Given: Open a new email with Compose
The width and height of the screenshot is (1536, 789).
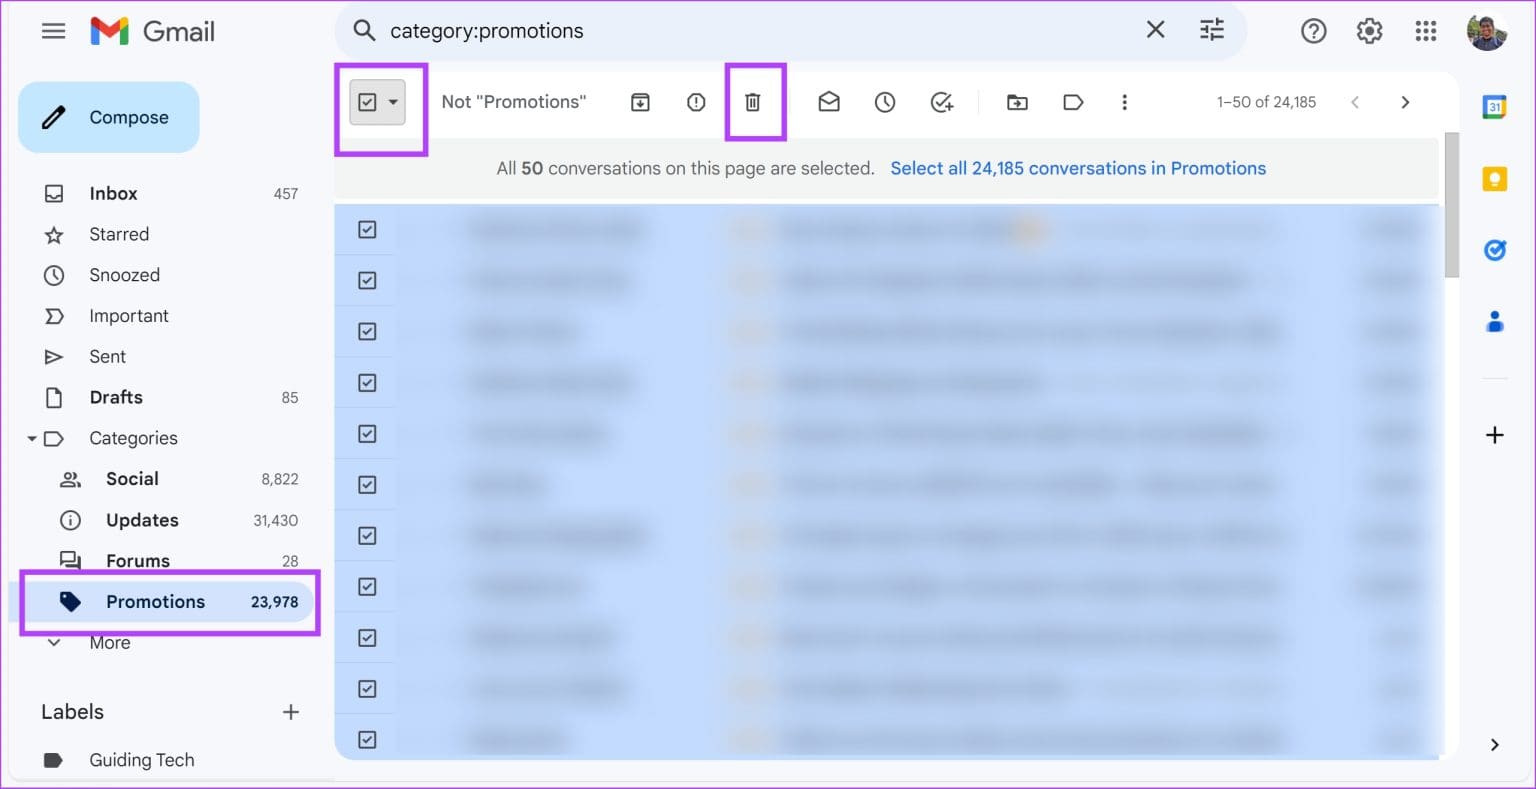Looking at the screenshot, I should pos(108,116).
